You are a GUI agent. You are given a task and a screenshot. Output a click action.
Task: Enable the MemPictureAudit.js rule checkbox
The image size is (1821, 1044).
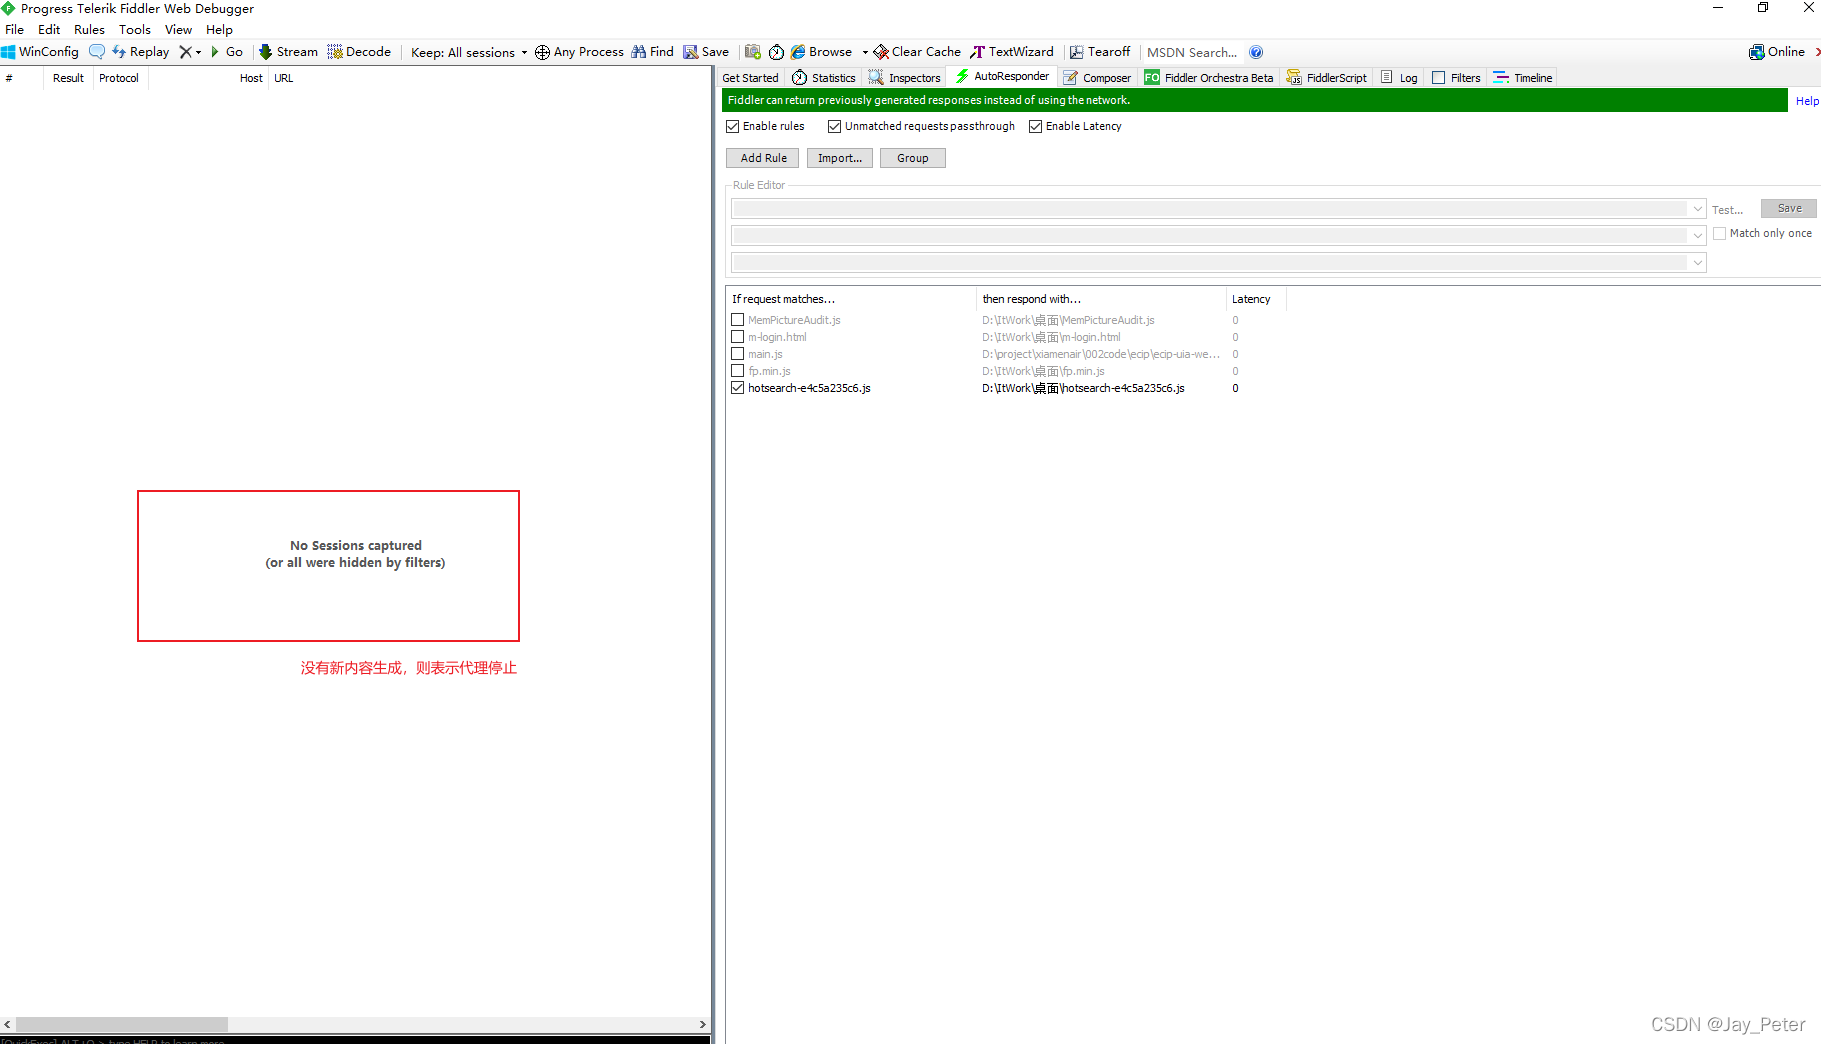[737, 320]
